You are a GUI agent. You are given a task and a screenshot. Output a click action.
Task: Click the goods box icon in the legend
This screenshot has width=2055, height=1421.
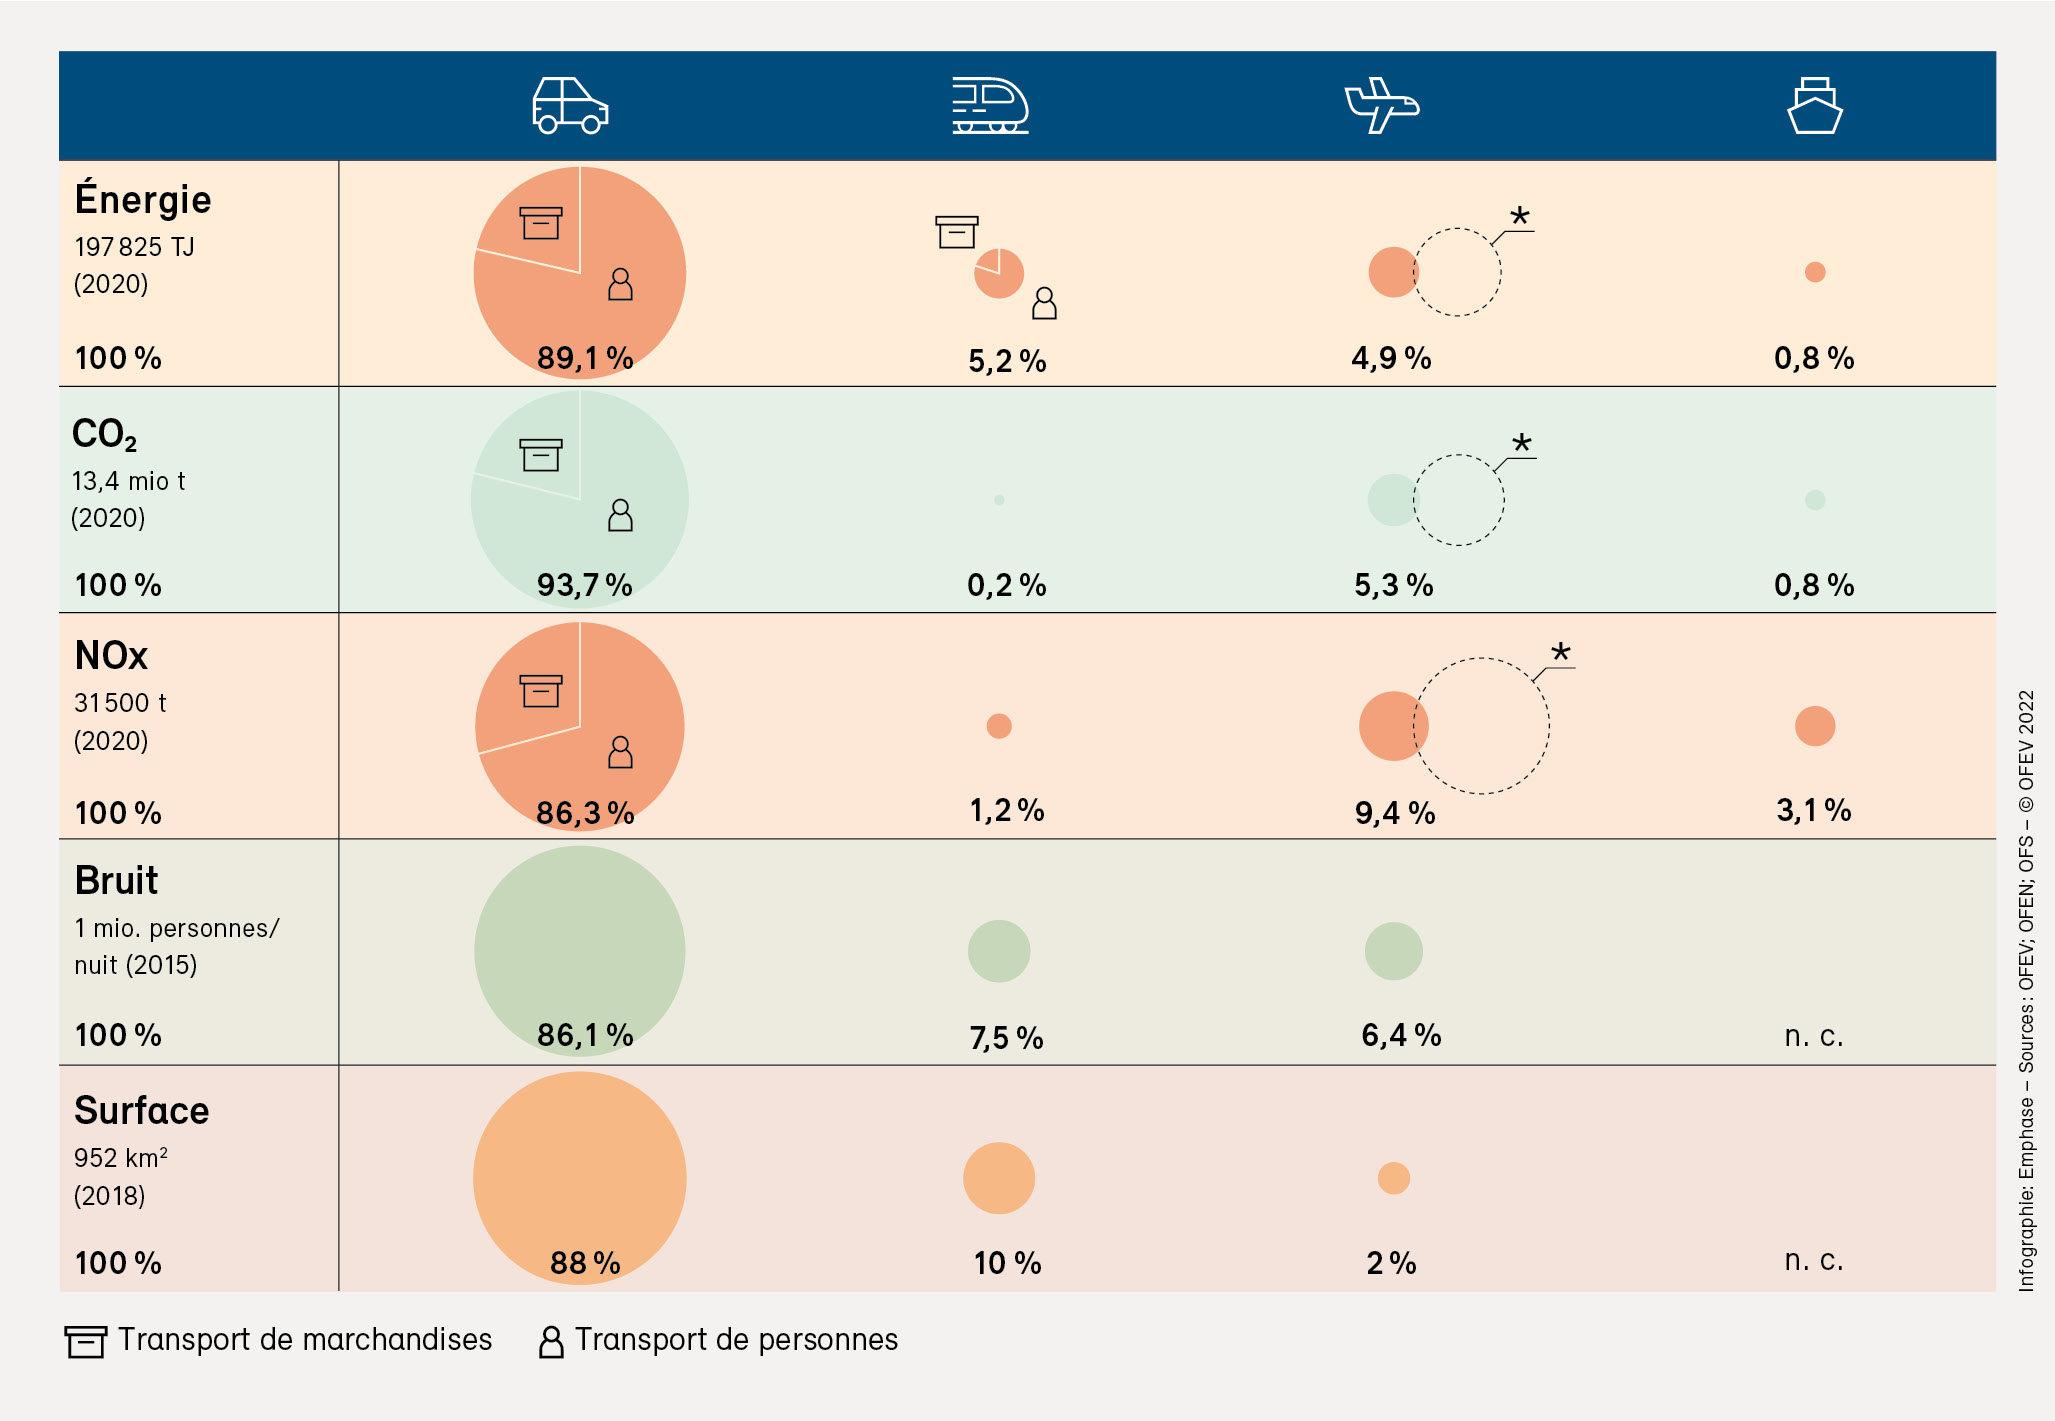(x=85, y=1341)
